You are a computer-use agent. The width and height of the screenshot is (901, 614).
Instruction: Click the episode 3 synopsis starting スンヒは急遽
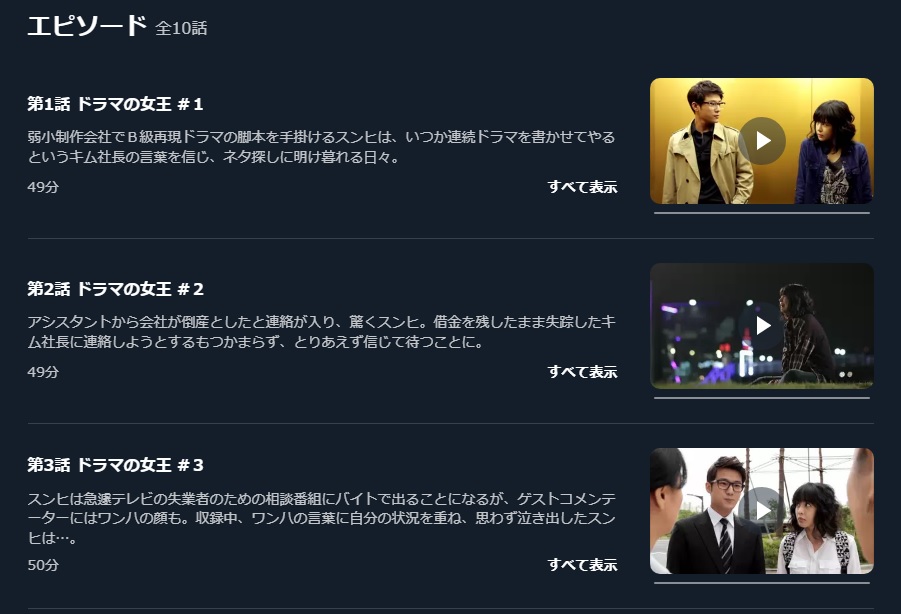[321, 518]
